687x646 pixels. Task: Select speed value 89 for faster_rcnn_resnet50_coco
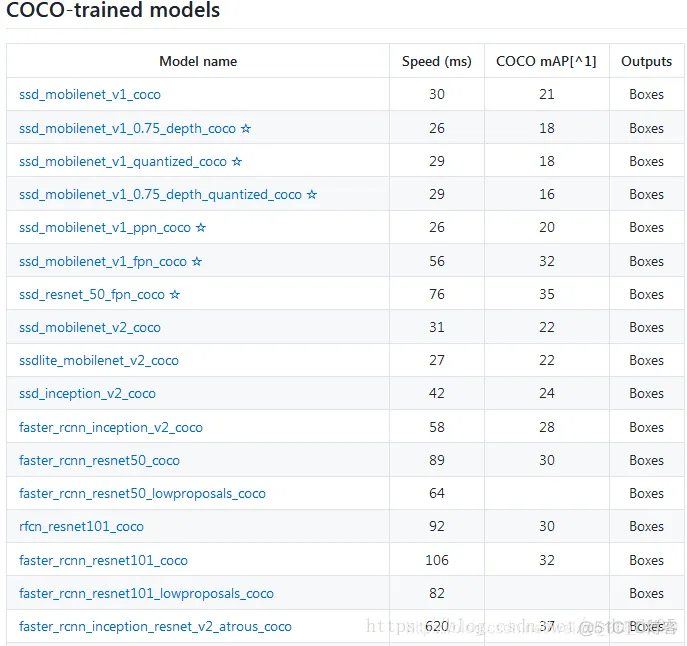[x=437, y=460]
